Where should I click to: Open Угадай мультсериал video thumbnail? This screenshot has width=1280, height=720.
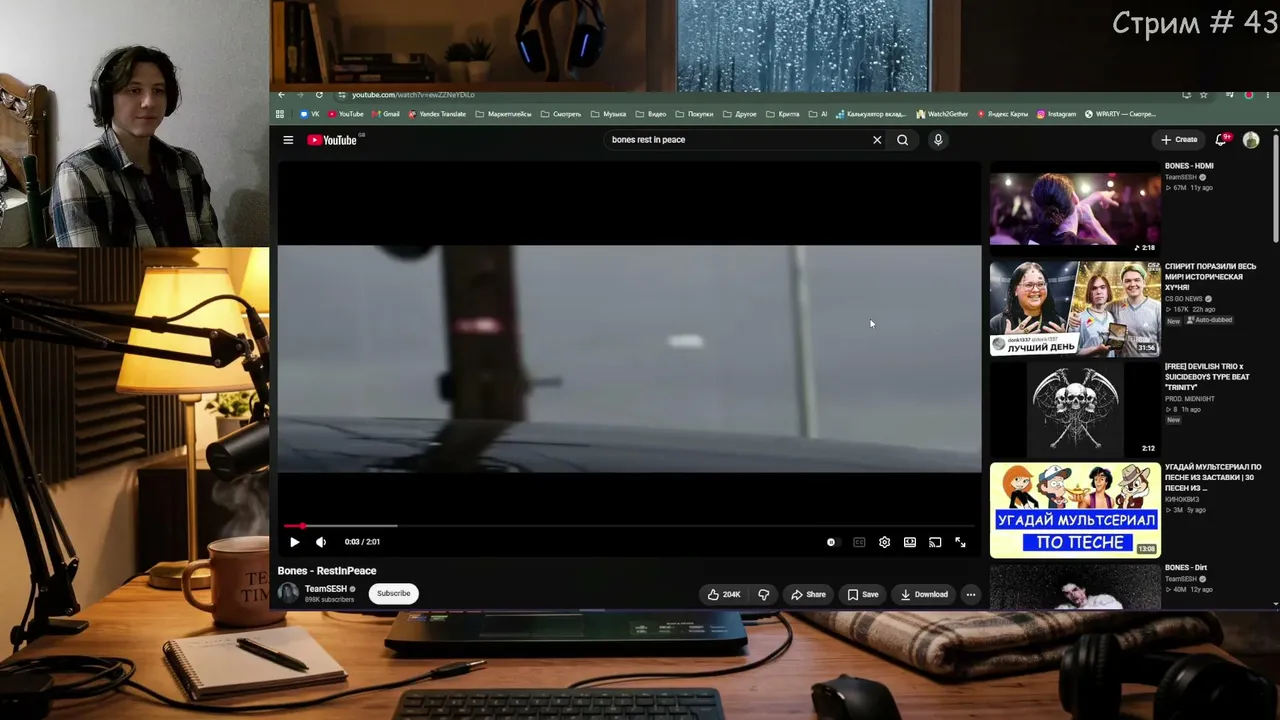1075,510
